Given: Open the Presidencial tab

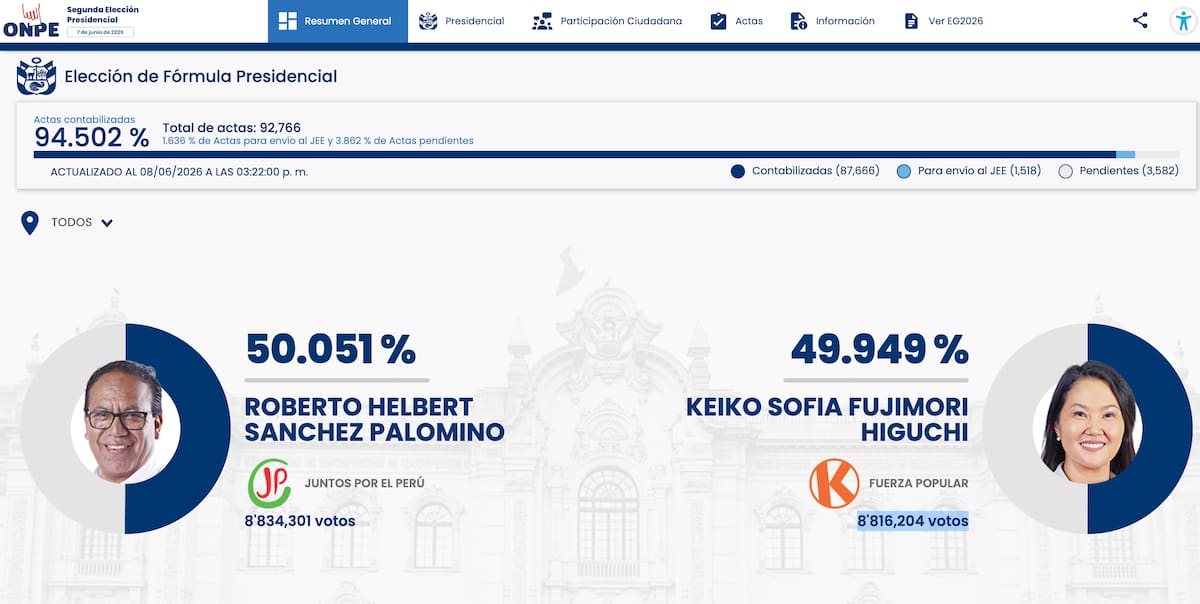Looking at the screenshot, I should 462,21.
